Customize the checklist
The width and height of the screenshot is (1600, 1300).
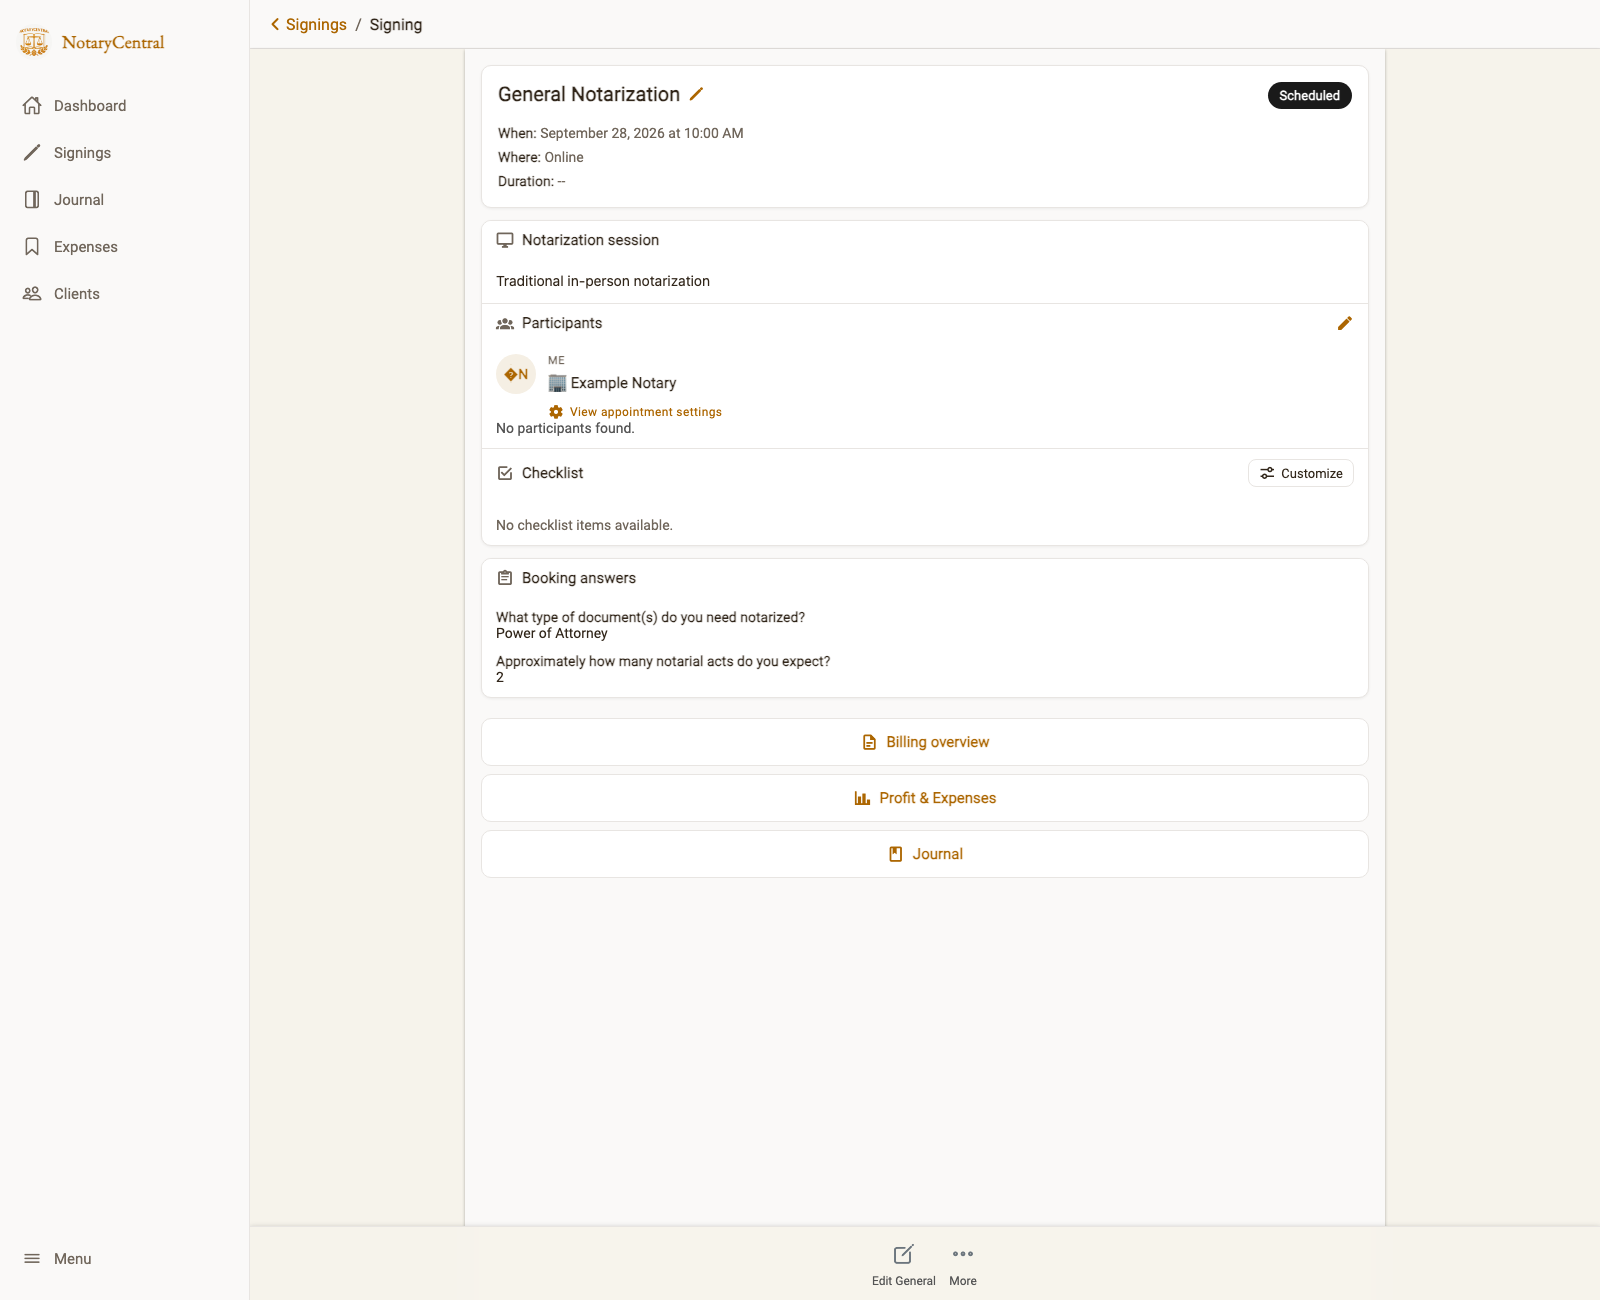point(1301,473)
